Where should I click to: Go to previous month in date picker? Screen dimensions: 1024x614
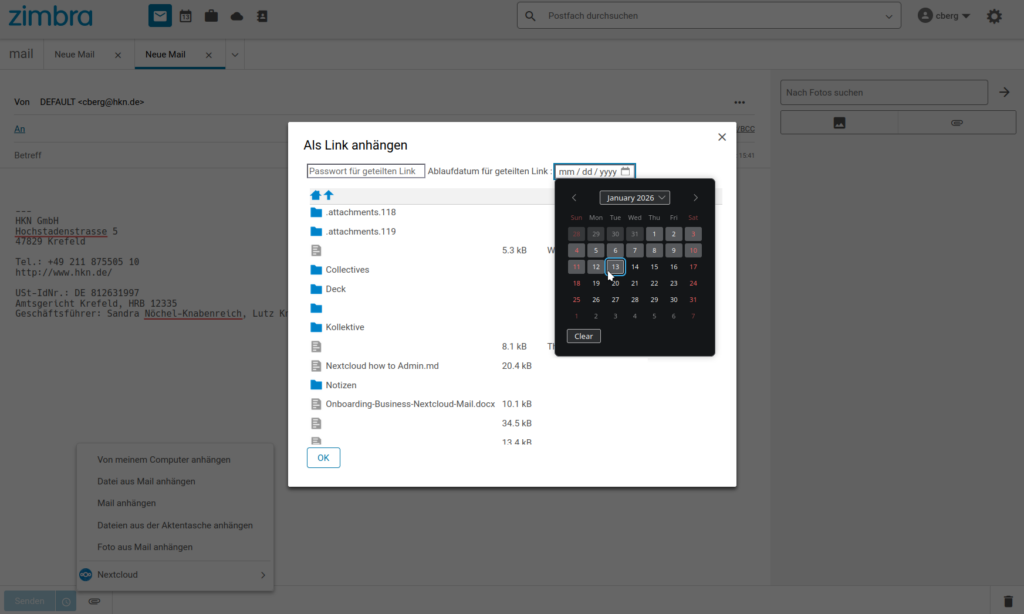click(574, 198)
